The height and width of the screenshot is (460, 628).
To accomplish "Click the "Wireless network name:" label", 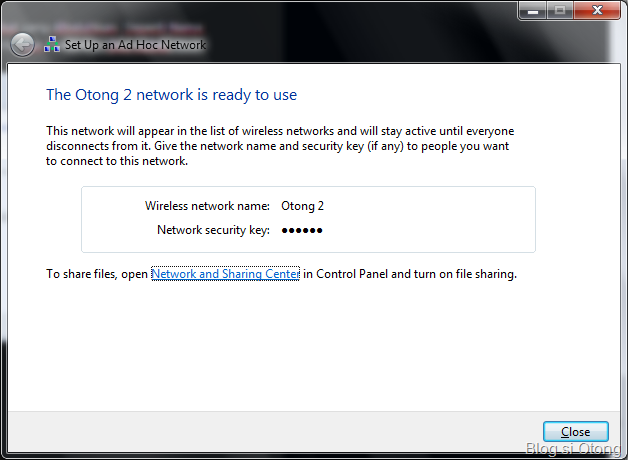I will (x=207, y=206).
